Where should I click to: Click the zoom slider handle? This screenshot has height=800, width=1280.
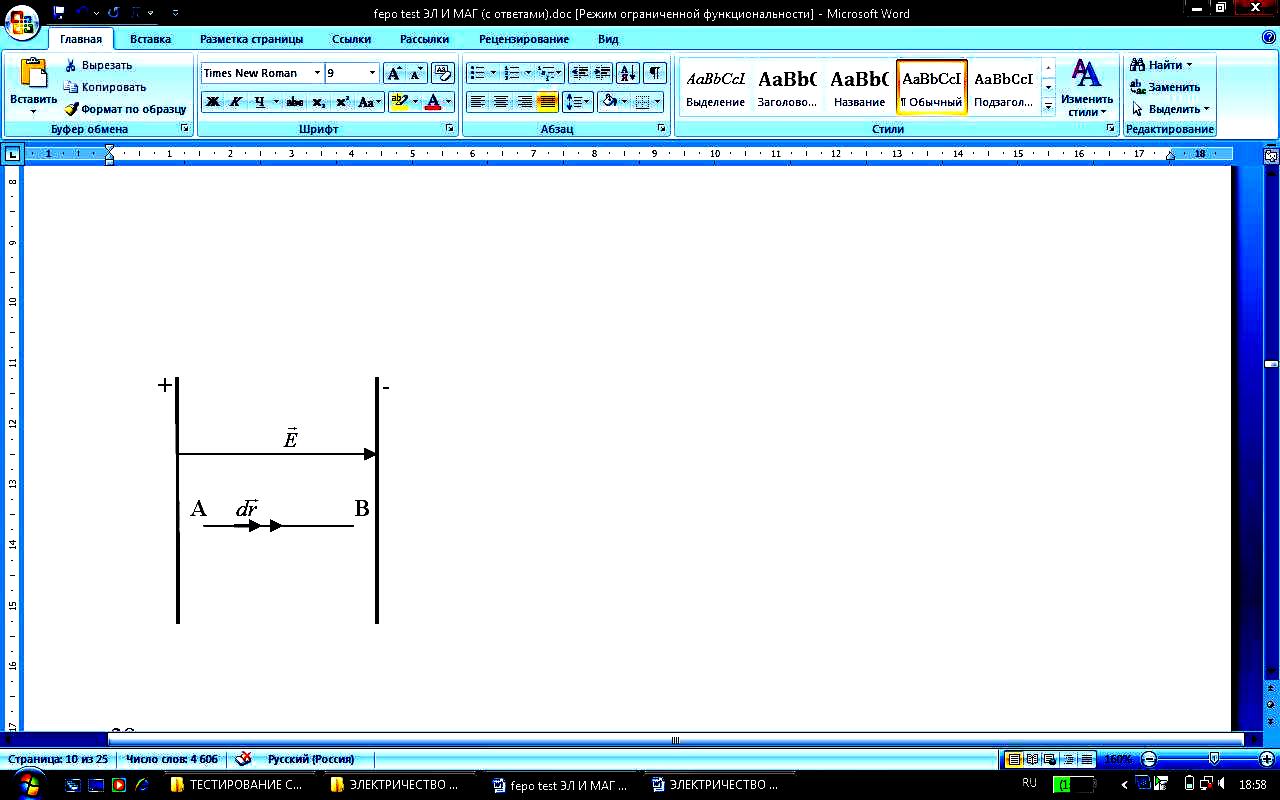[x=1214, y=759]
